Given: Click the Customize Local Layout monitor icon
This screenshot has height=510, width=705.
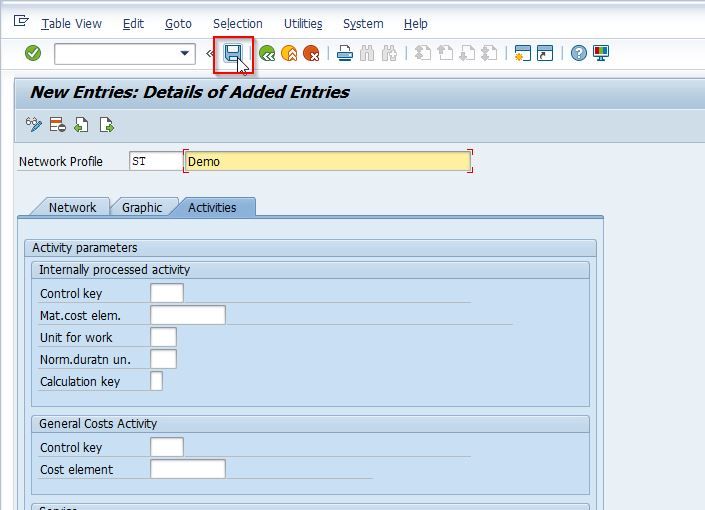Looking at the screenshot, I should coord(601,54).
